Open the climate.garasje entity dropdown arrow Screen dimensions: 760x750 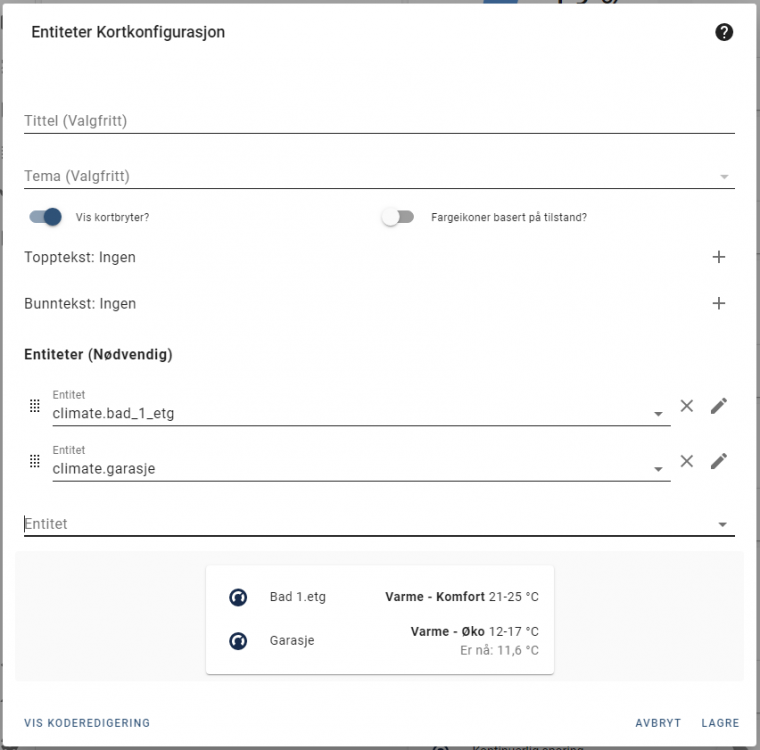click(658, 469)
